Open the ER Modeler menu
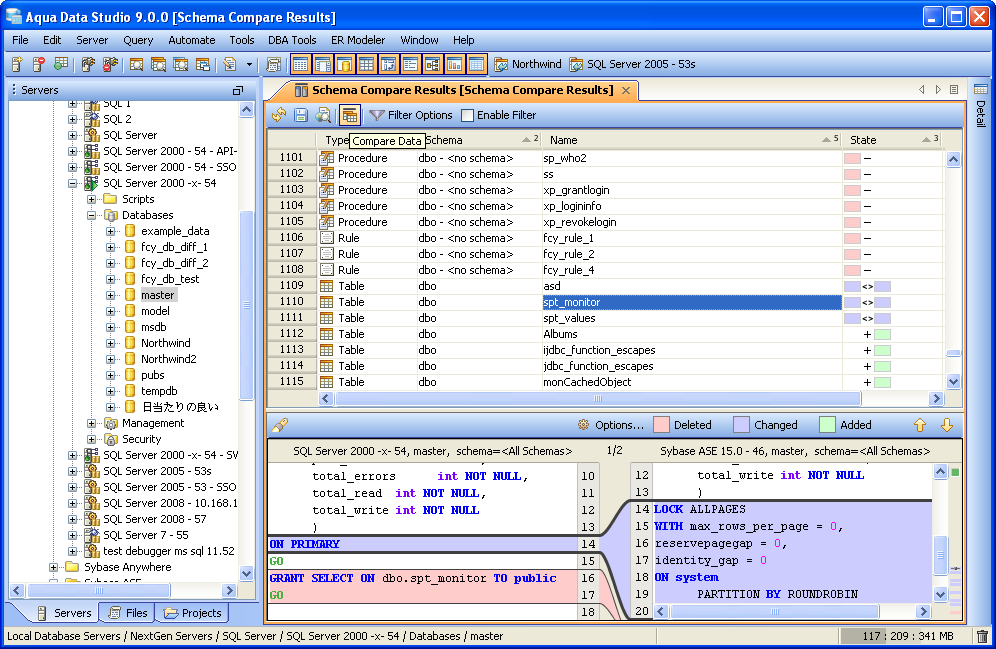Viewport: 996px width, 649px height. pyautogui.click(x=358, y=40)
